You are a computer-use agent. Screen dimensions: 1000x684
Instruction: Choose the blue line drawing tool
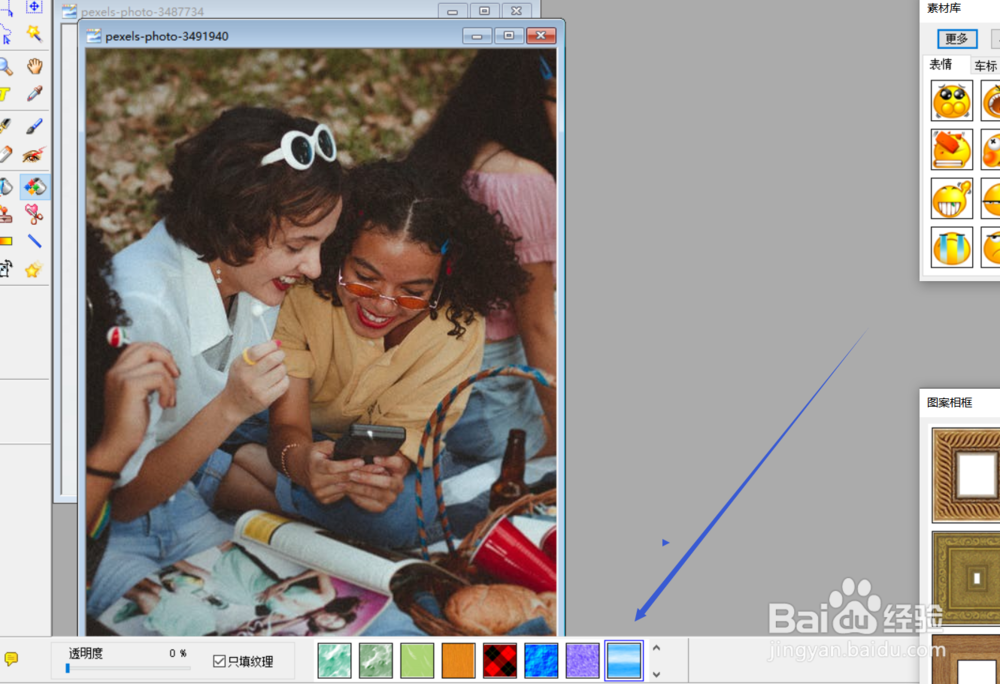34,242
